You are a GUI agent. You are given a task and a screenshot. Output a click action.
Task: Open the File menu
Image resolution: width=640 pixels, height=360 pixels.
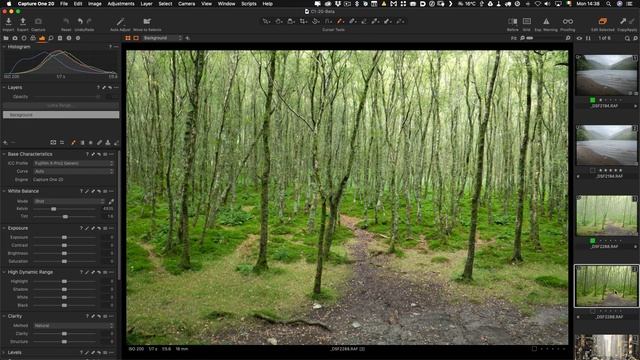point(64,4)
